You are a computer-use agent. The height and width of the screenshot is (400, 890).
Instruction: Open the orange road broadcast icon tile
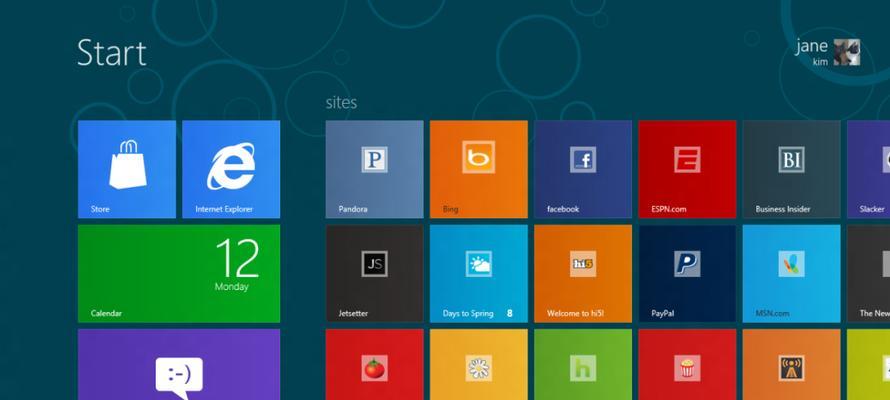tap(792, 364)
